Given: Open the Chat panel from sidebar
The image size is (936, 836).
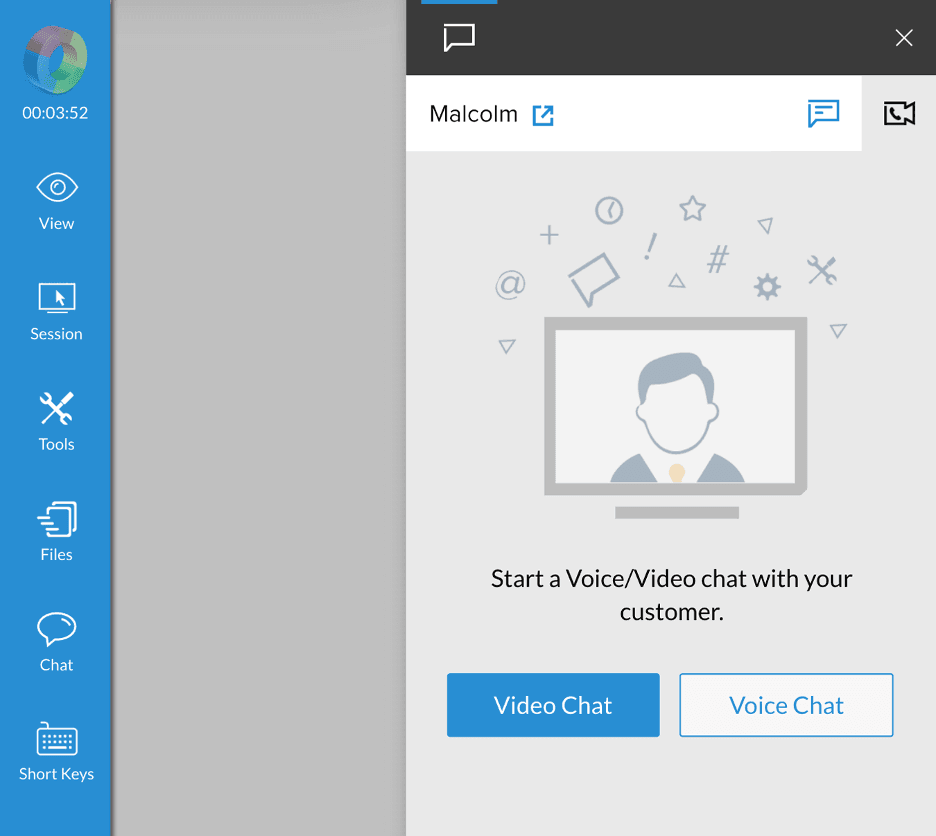Looking at the screenshot, I should (x=55, y=638).
